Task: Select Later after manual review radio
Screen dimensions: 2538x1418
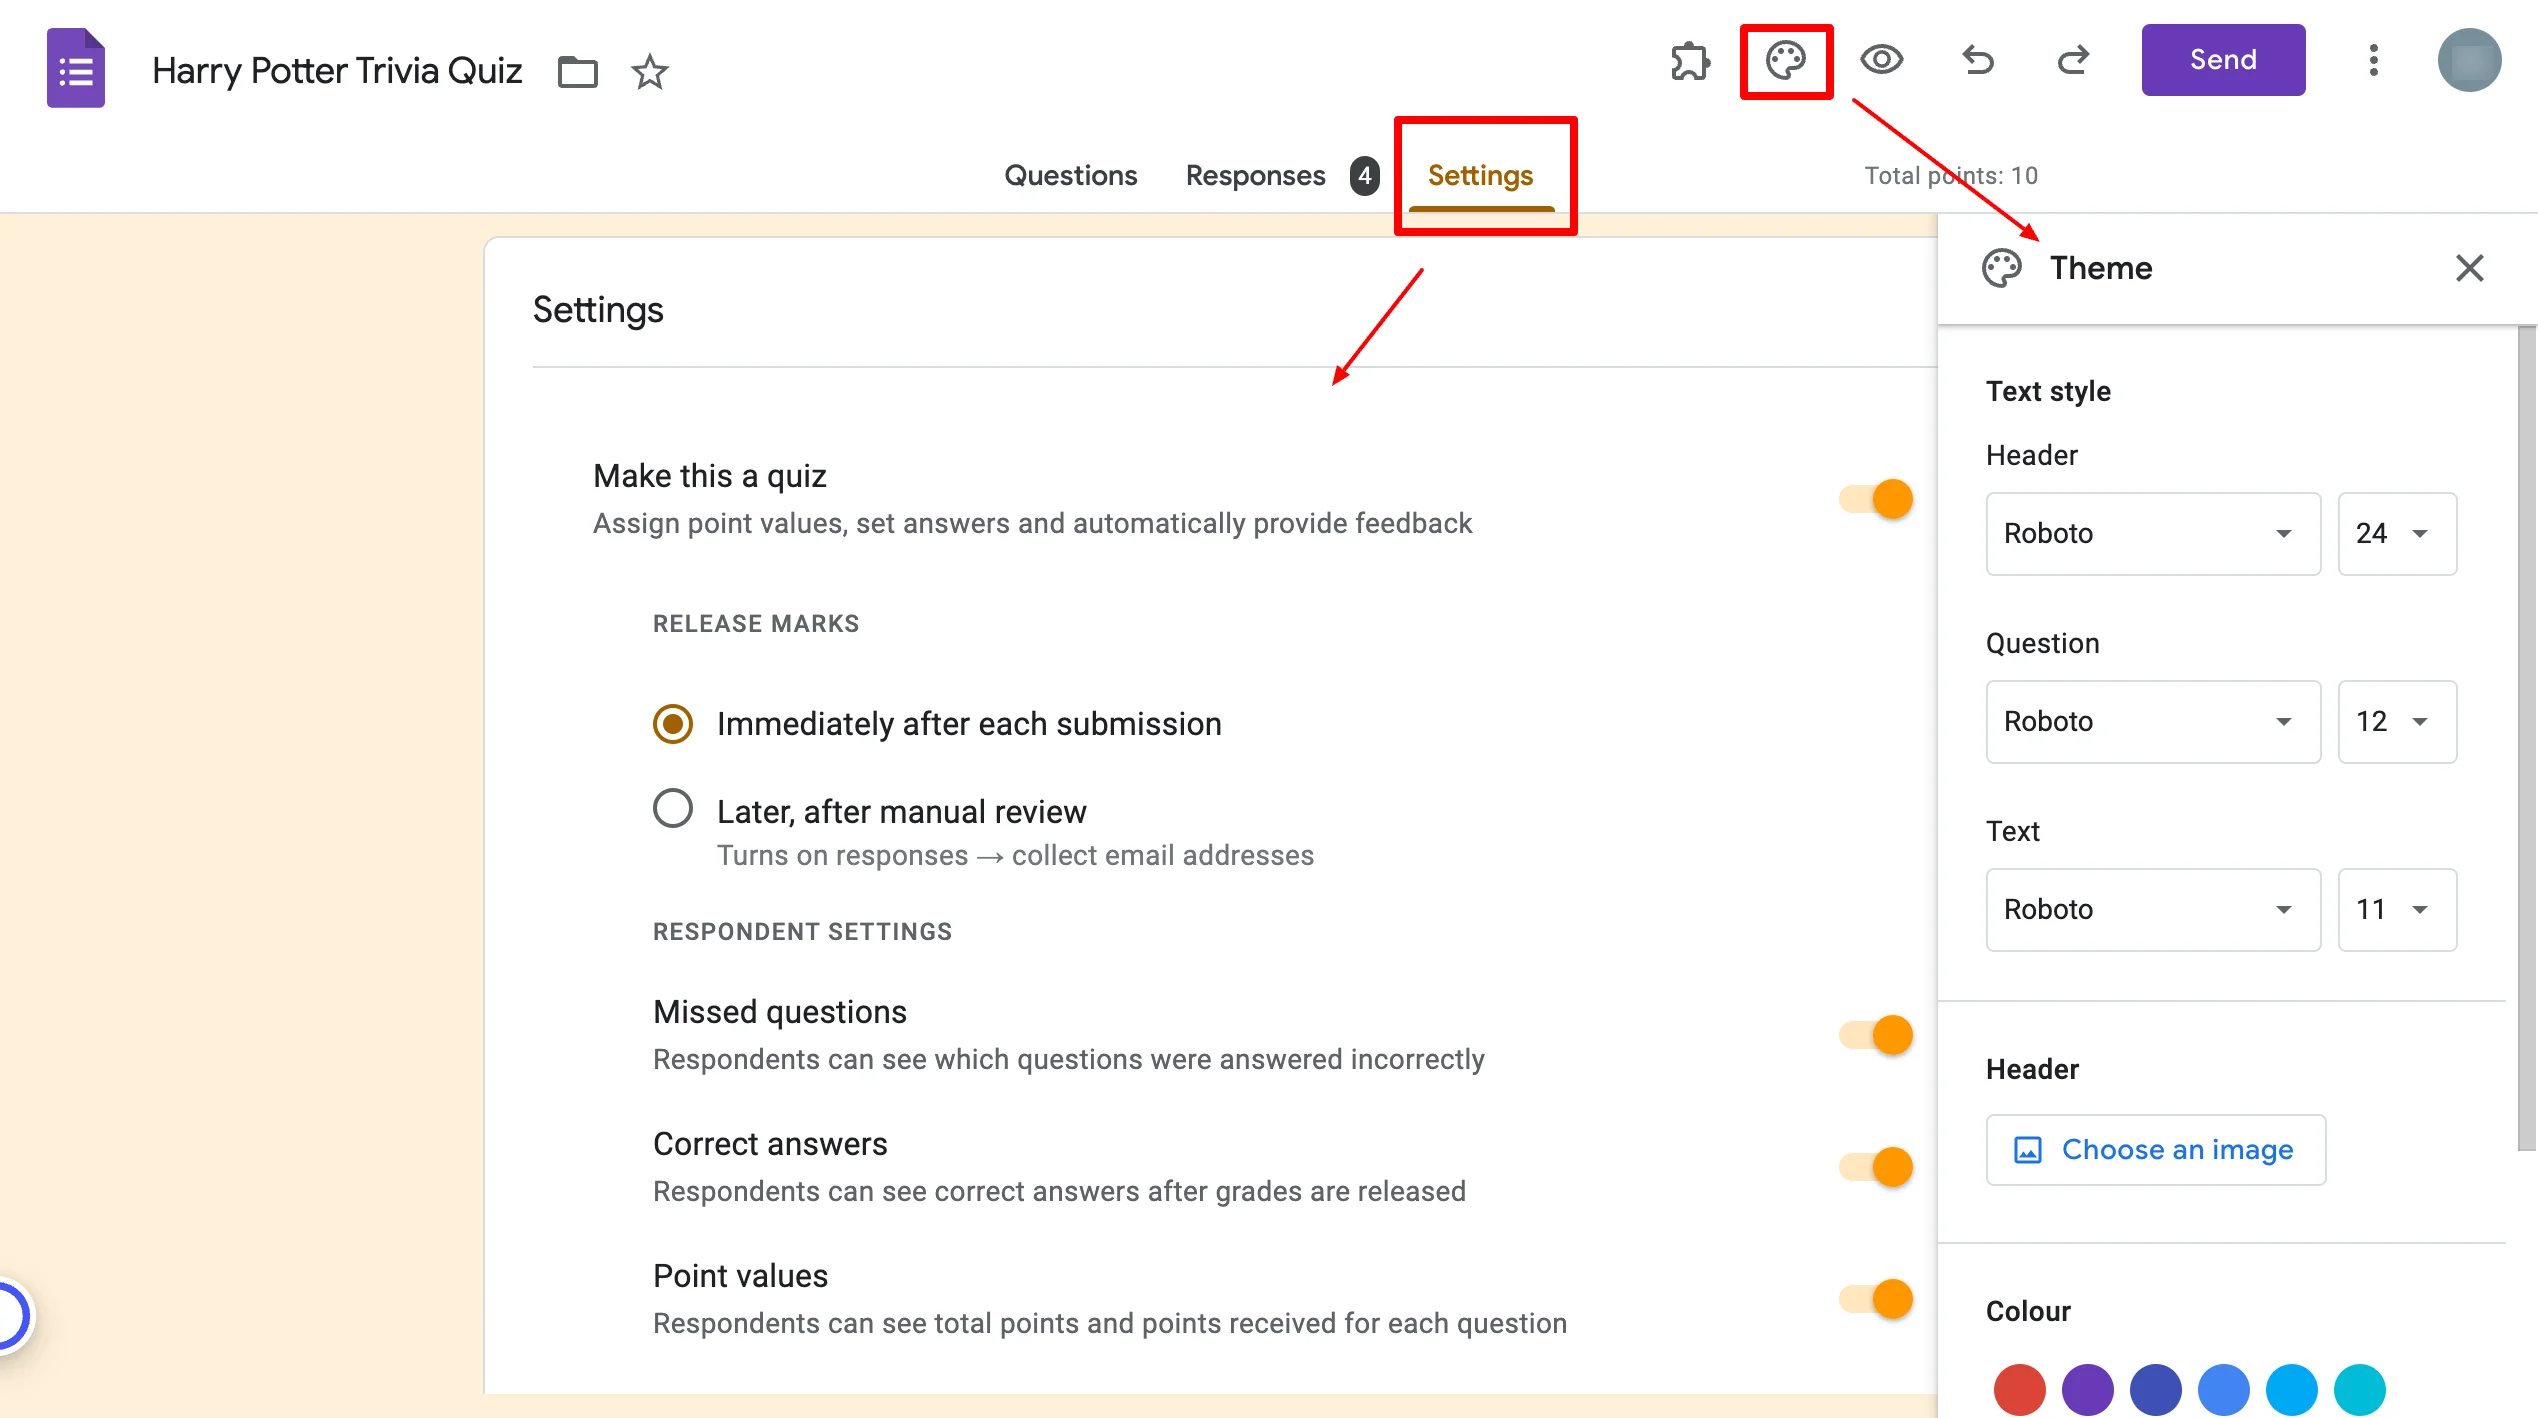Action: pyautogui.click(x=673, y=809)
